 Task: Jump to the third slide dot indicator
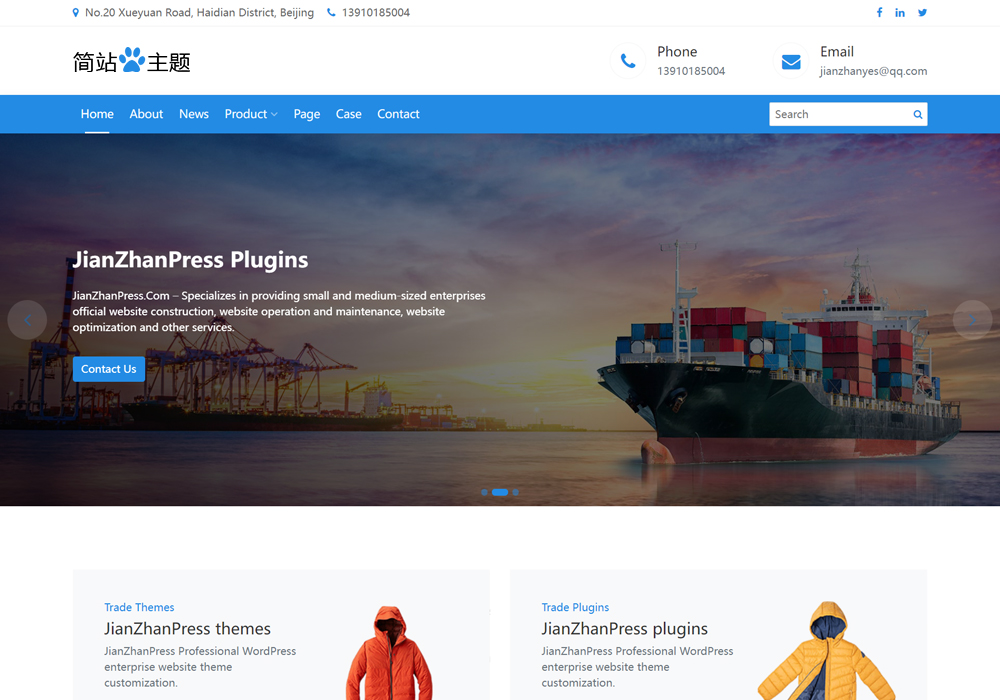516,492
